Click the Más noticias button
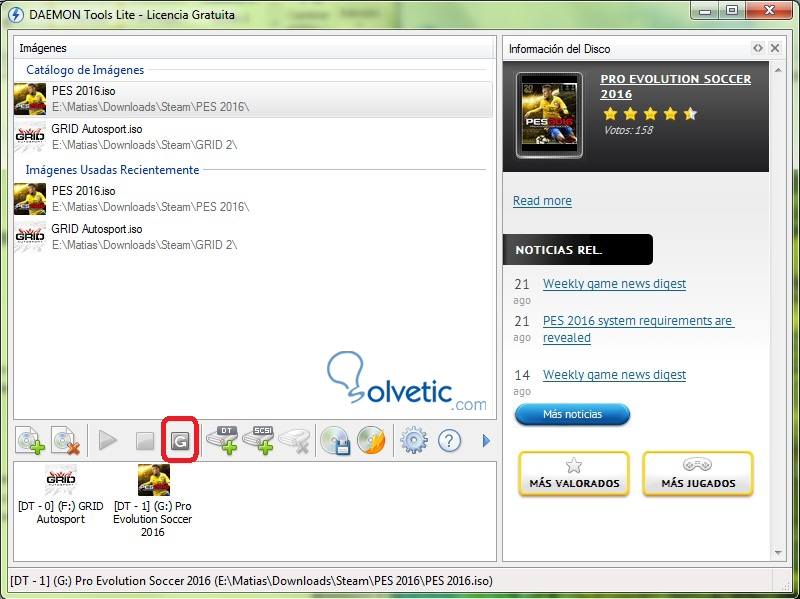The width and height of the screenshot is (800, 599). pos(572,414)
